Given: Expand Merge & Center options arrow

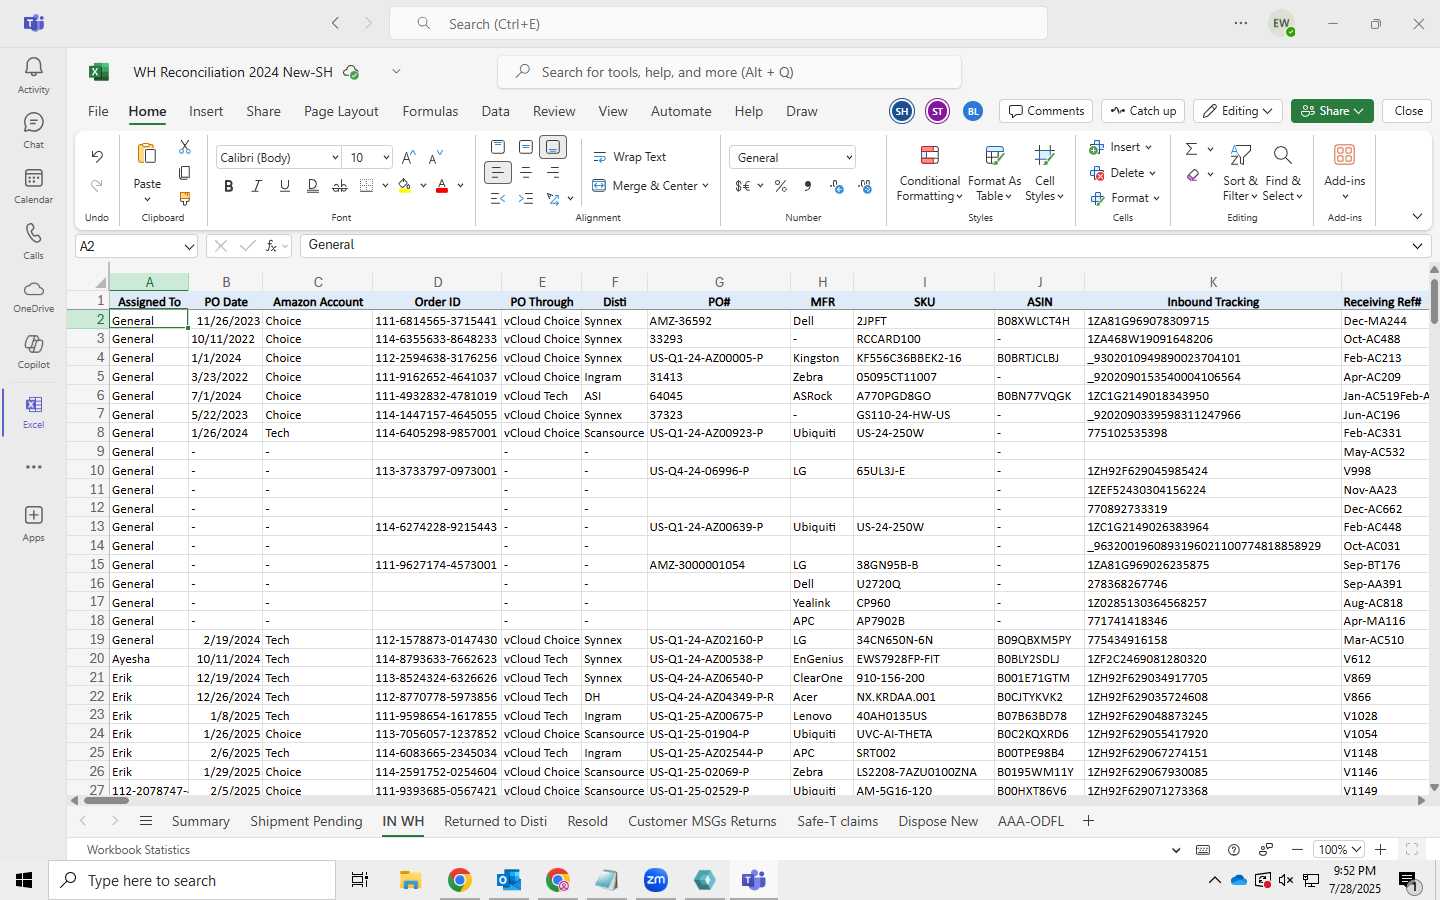Looking at the screenshot, I should click(705, 186).
